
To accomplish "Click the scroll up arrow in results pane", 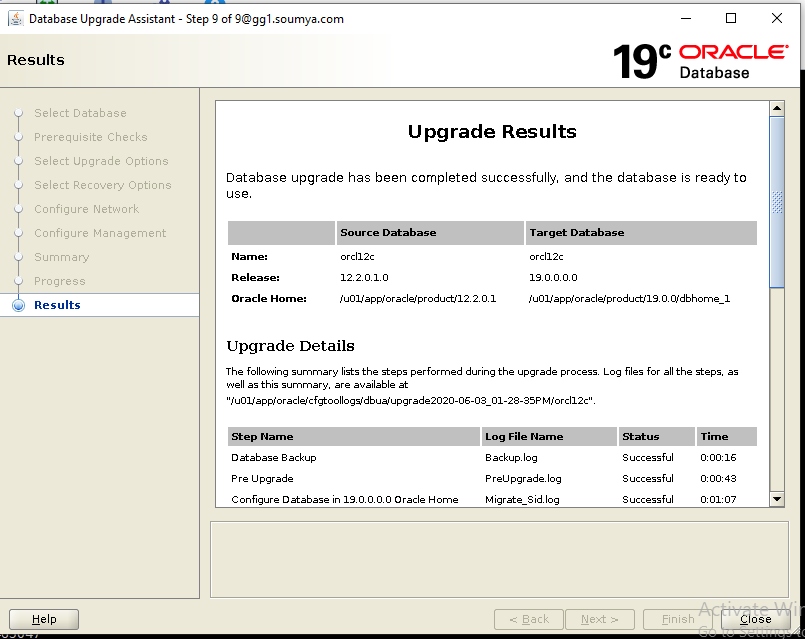I will (x=777, y=108).
